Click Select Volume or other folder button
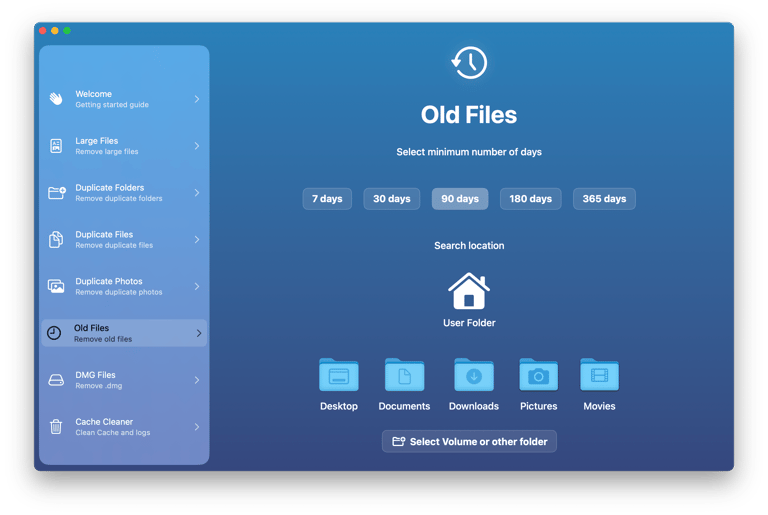This screenshot has height=515, width=768. pos(469,441)
